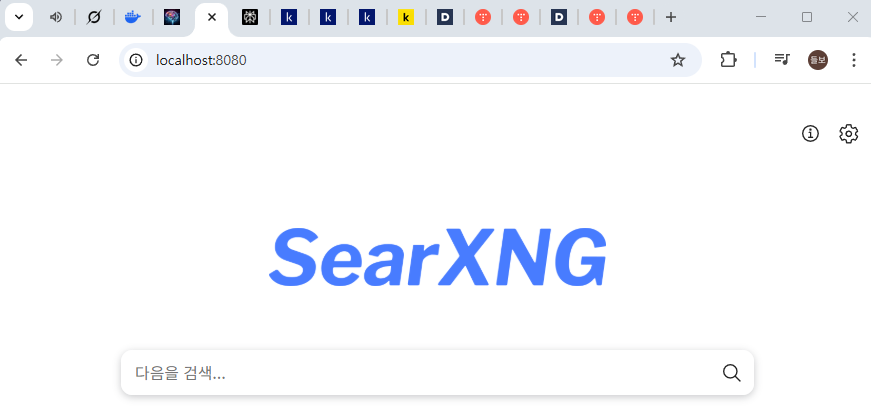Open Chrome's three-dot menu

tap(854, 60)
